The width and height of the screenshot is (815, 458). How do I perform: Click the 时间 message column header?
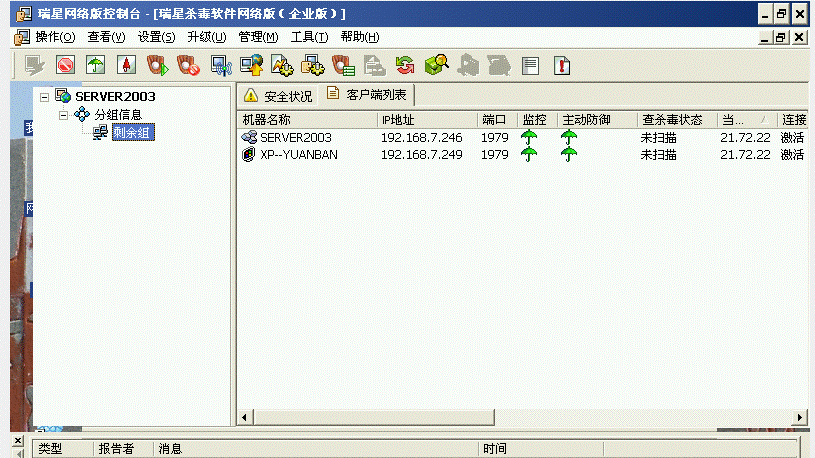(541, 448)
